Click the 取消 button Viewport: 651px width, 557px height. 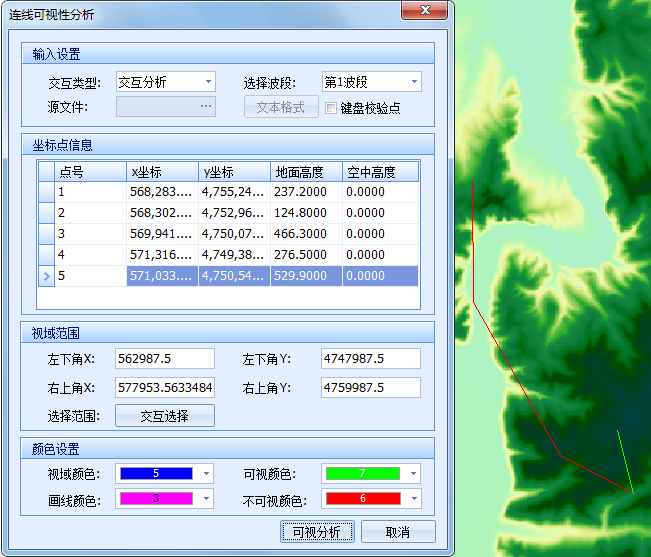(x=398, y=531)
